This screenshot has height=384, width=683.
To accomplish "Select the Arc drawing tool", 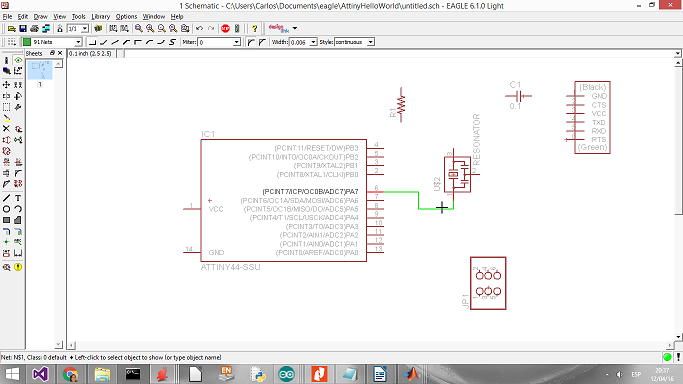I will (x=18, y=209).
